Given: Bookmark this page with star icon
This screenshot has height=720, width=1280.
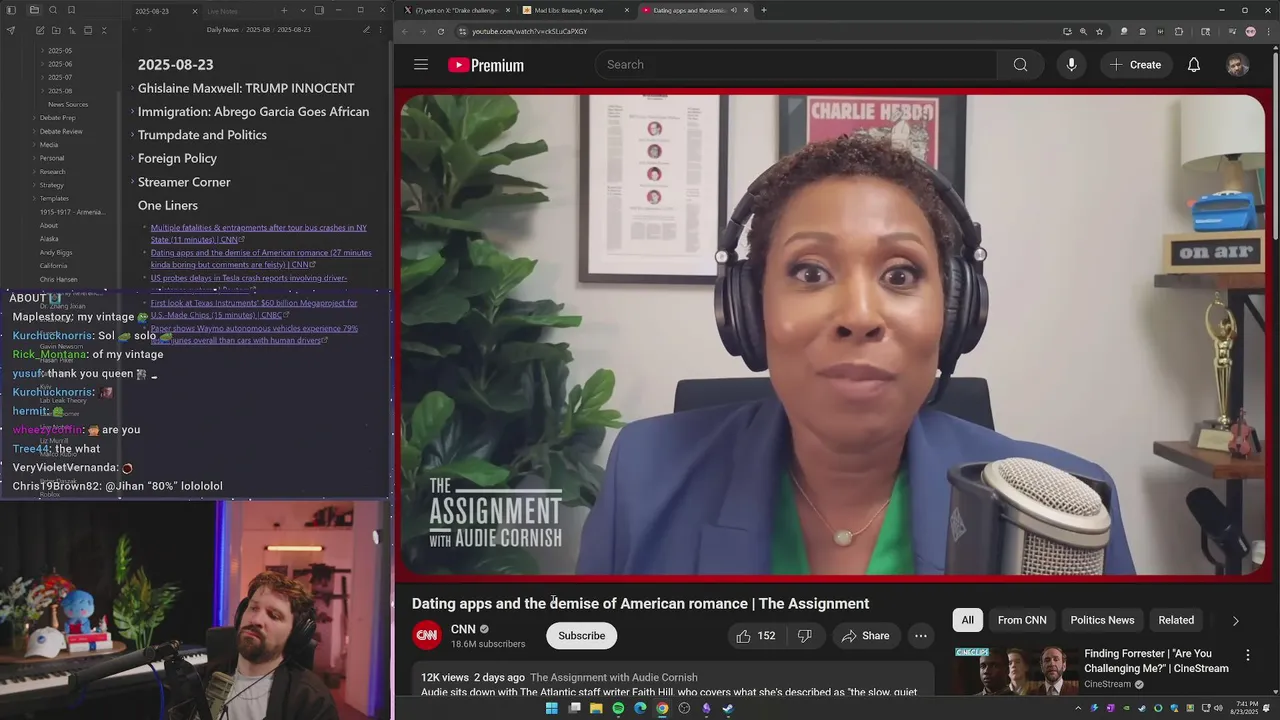Looking at the screenshot, I should coord(1098,31).
